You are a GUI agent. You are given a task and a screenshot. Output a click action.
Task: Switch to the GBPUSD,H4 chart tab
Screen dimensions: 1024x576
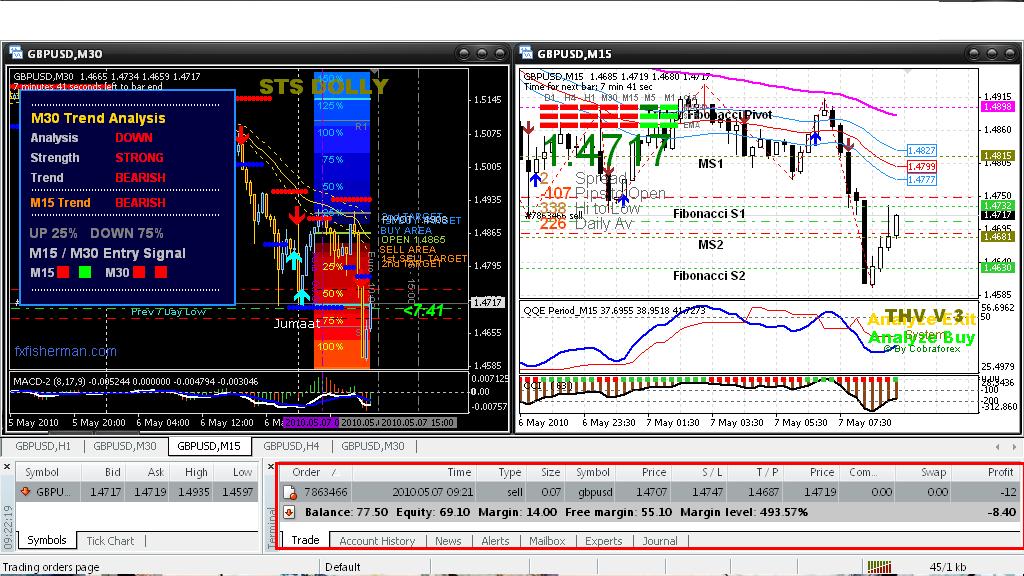pyautogui.click(x=291, y=446)
